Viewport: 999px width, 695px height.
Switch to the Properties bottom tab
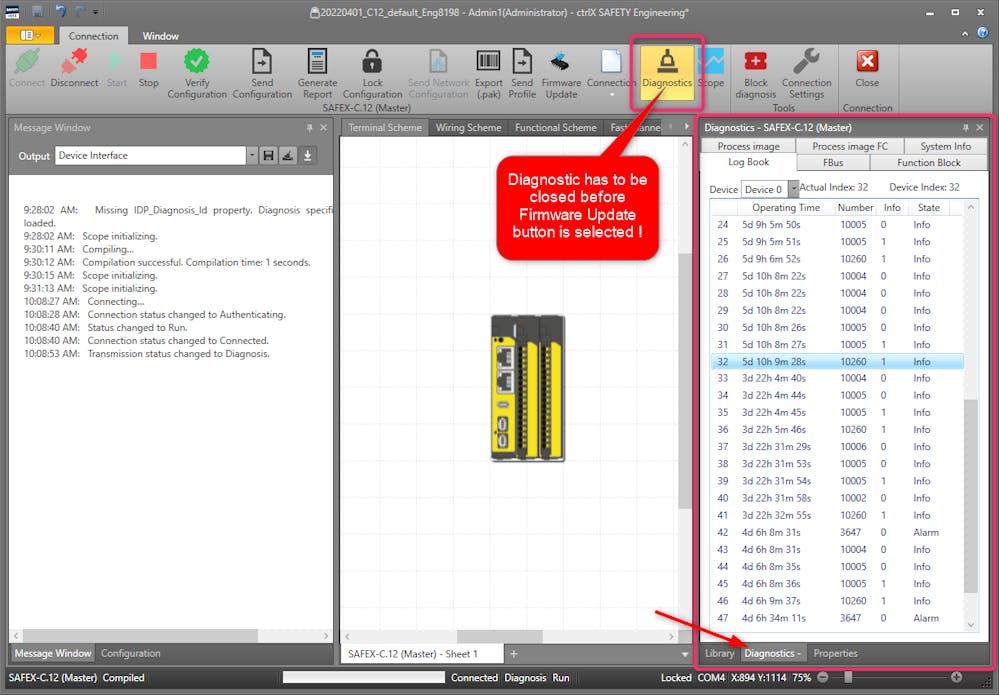835,654
